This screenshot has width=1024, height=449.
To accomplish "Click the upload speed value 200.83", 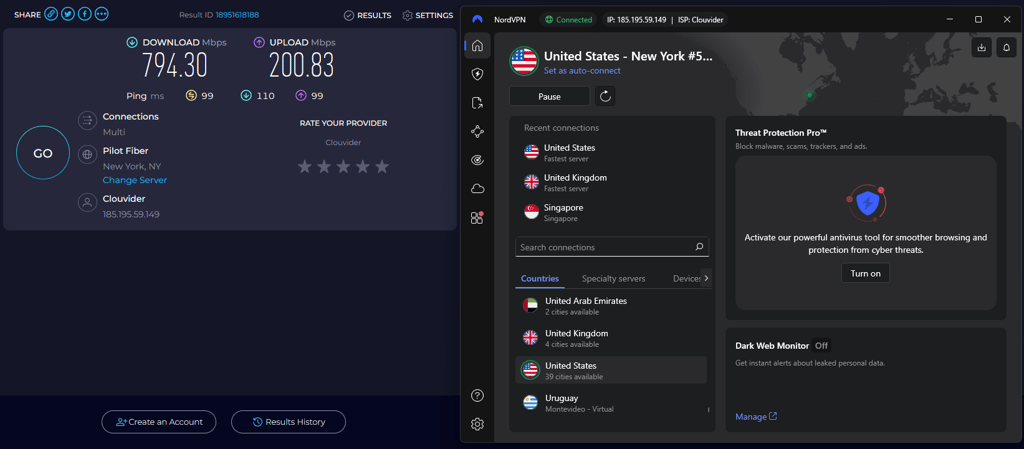I will click(x=302, y=65).
